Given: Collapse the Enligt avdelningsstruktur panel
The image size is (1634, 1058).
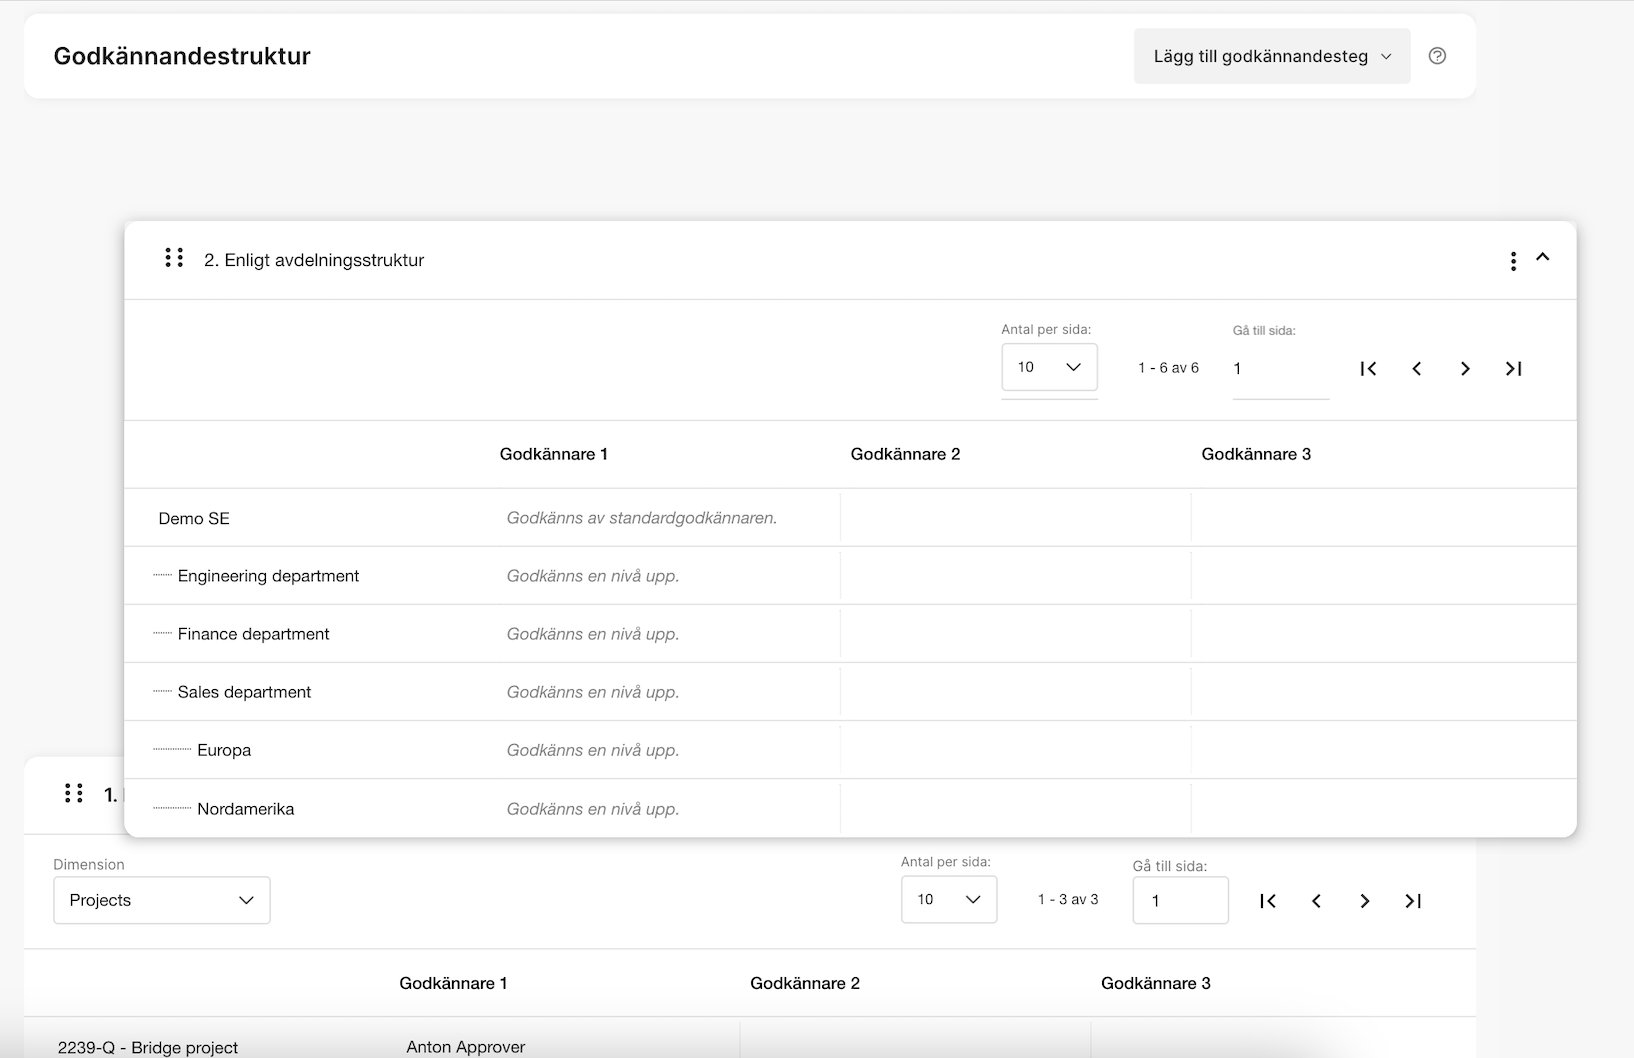Looking at the screenshot, I should coord(1543,257).
